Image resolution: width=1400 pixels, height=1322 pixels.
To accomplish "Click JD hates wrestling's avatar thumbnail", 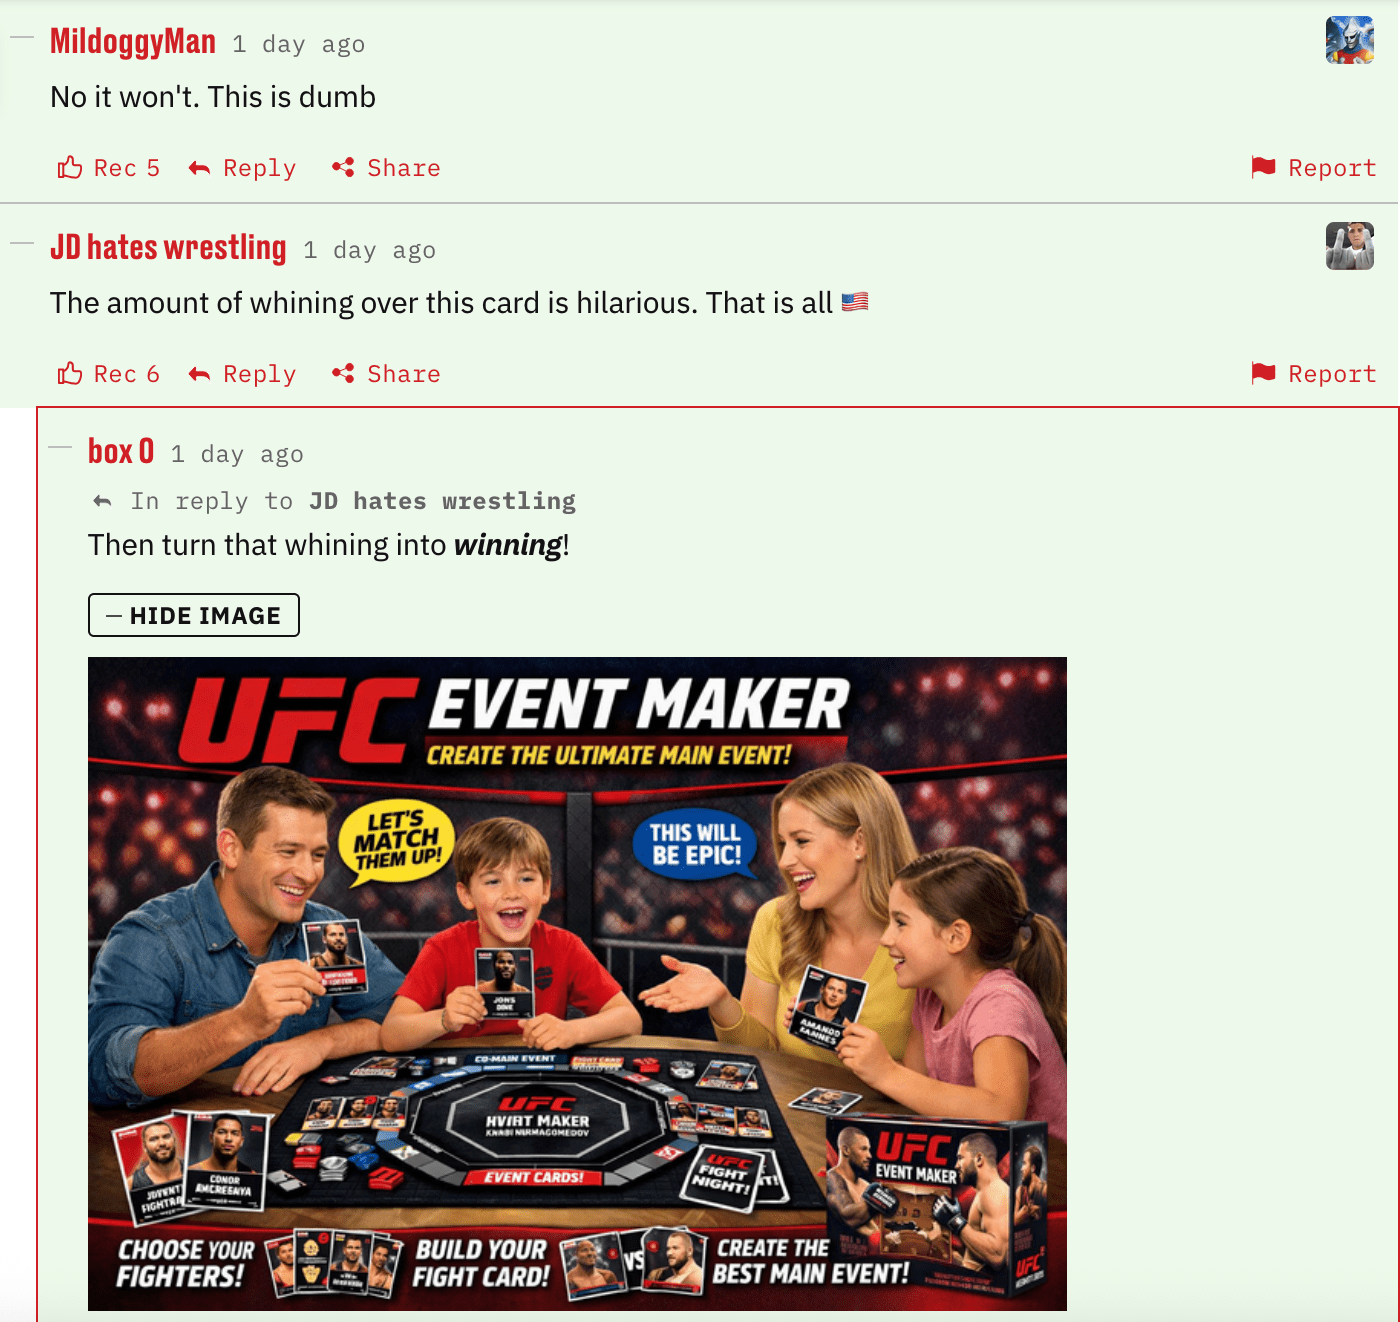I will (1350, 246).
